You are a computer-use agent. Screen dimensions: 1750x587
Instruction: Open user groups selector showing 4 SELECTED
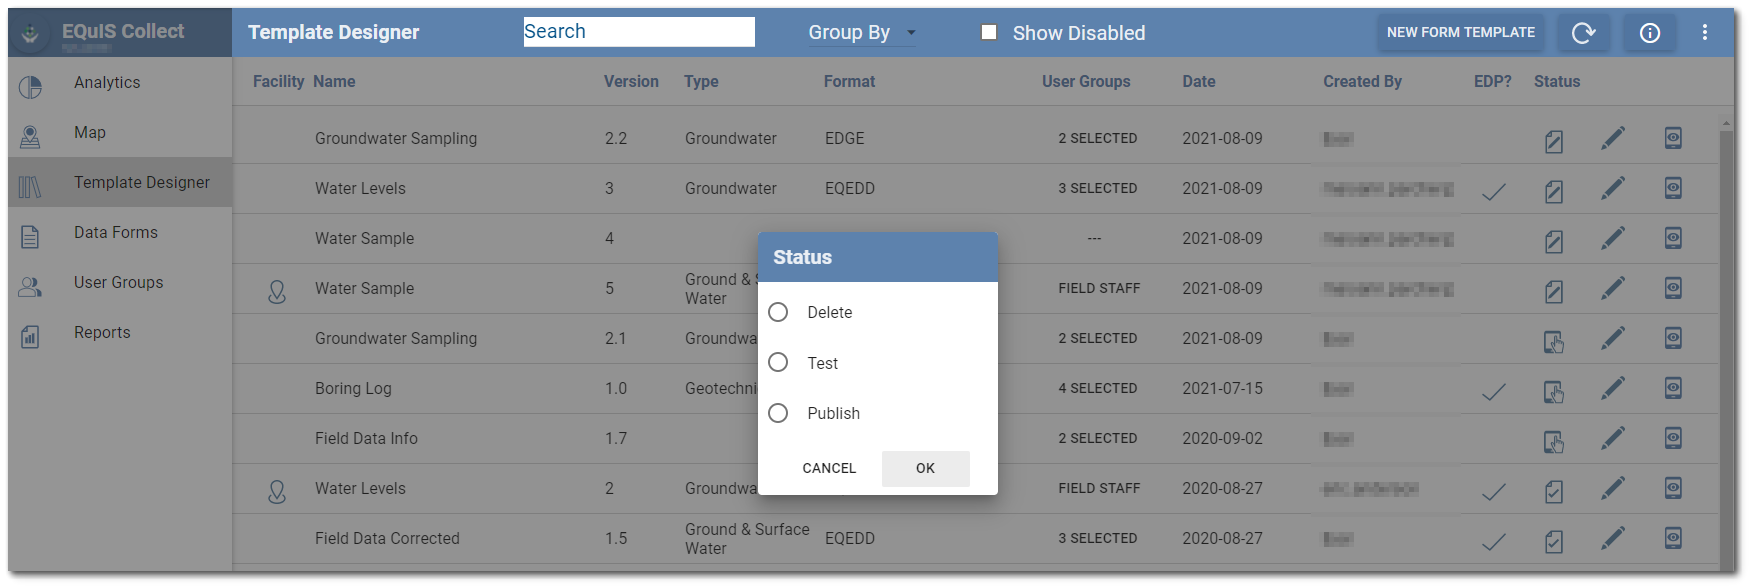1097,389
